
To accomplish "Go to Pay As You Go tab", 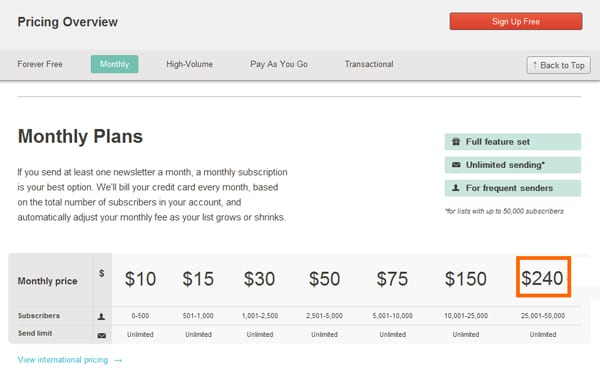I will [279, 64].
